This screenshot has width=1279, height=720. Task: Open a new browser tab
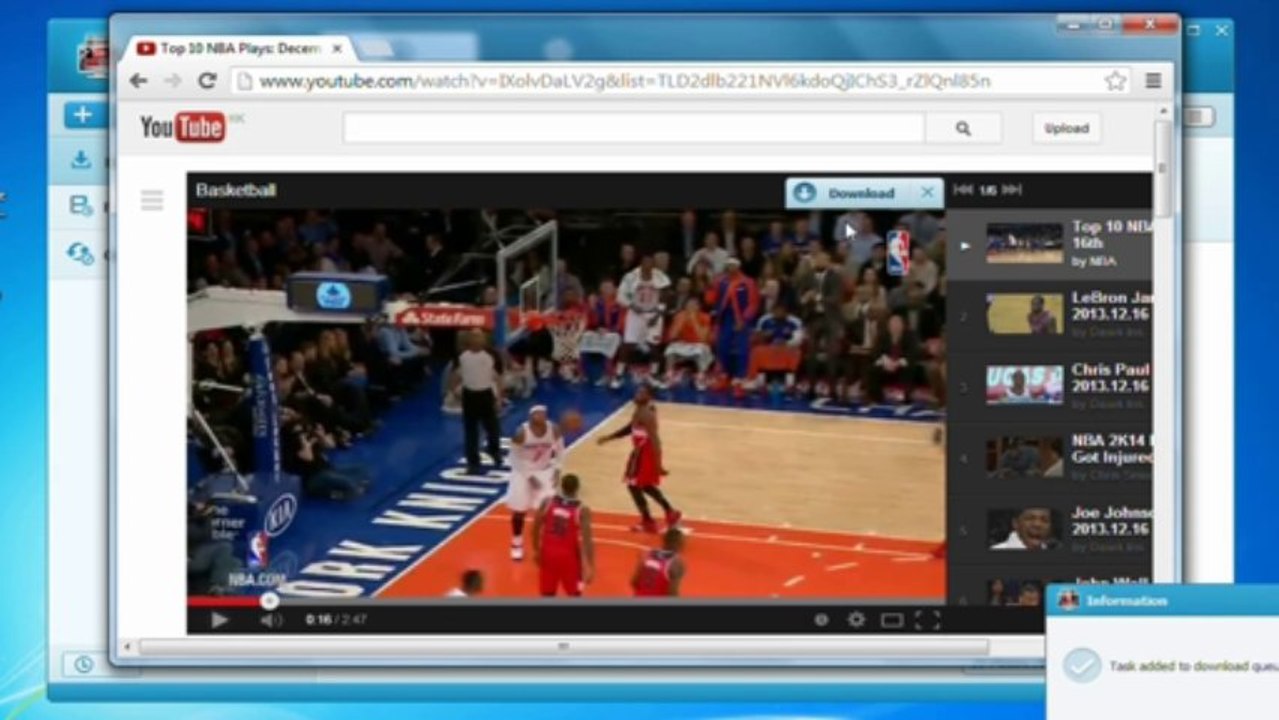(x=378, y=49)
